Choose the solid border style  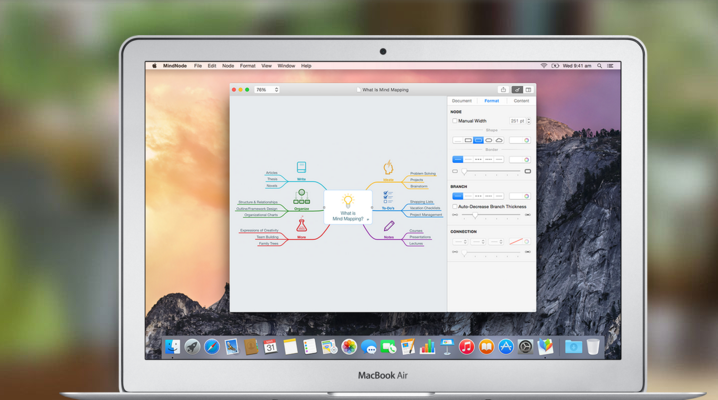point(457,159)
